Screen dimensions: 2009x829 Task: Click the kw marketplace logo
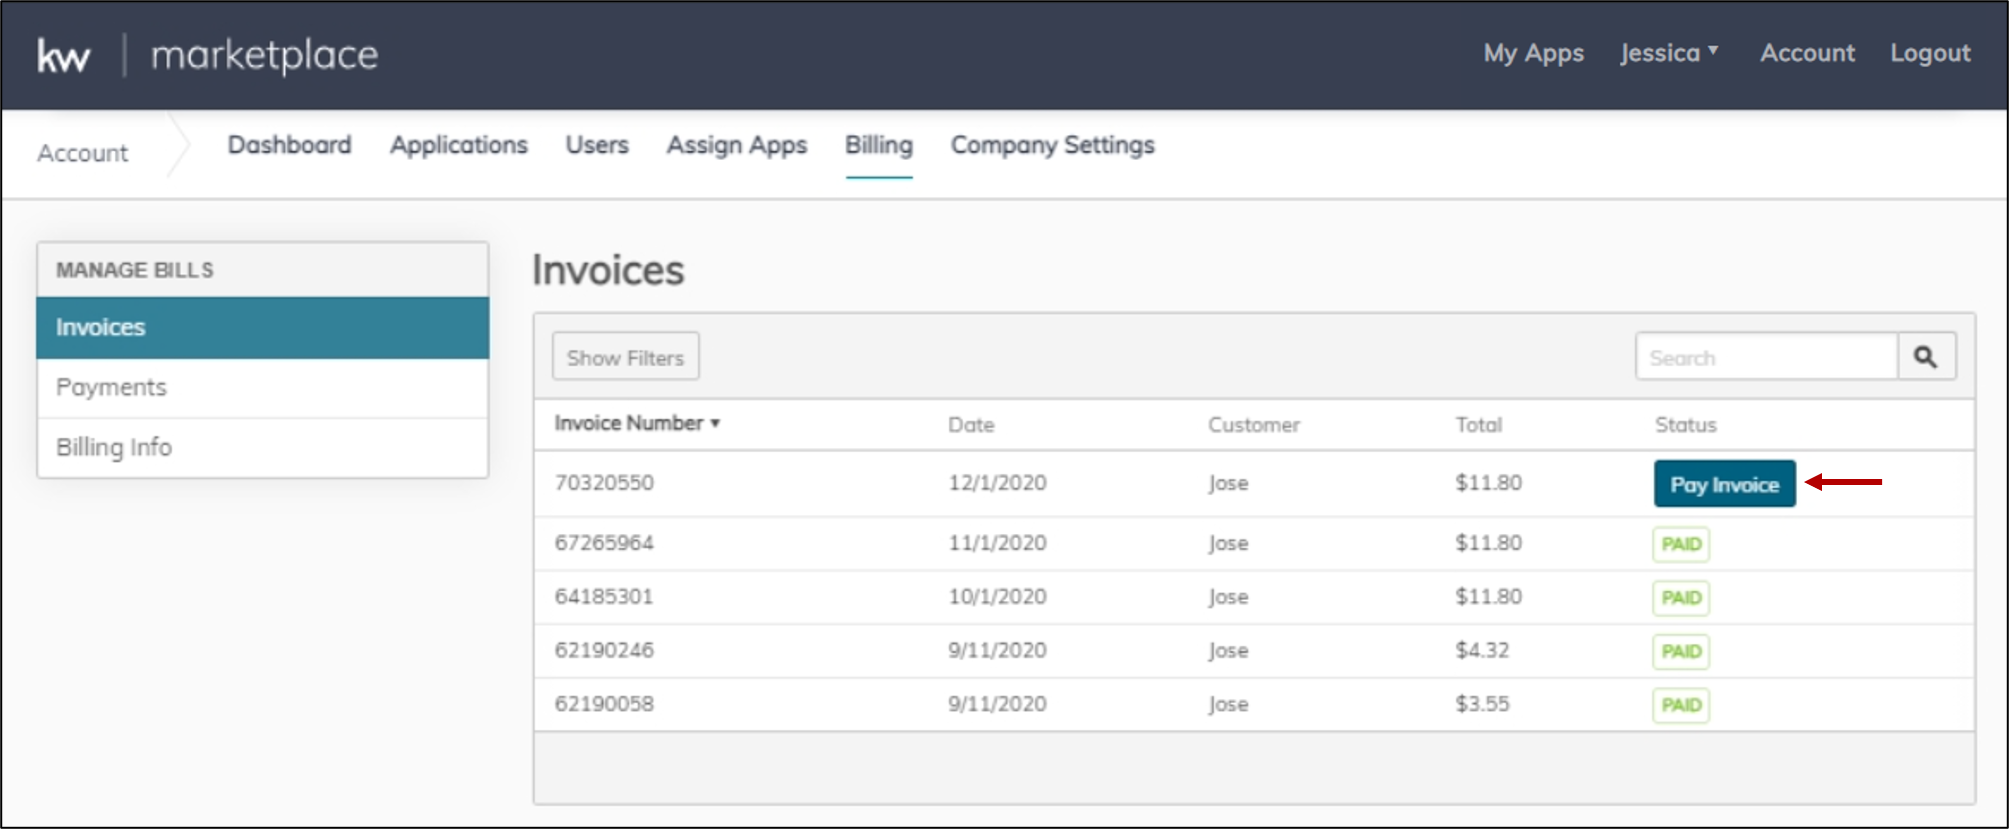coord(207,55)
